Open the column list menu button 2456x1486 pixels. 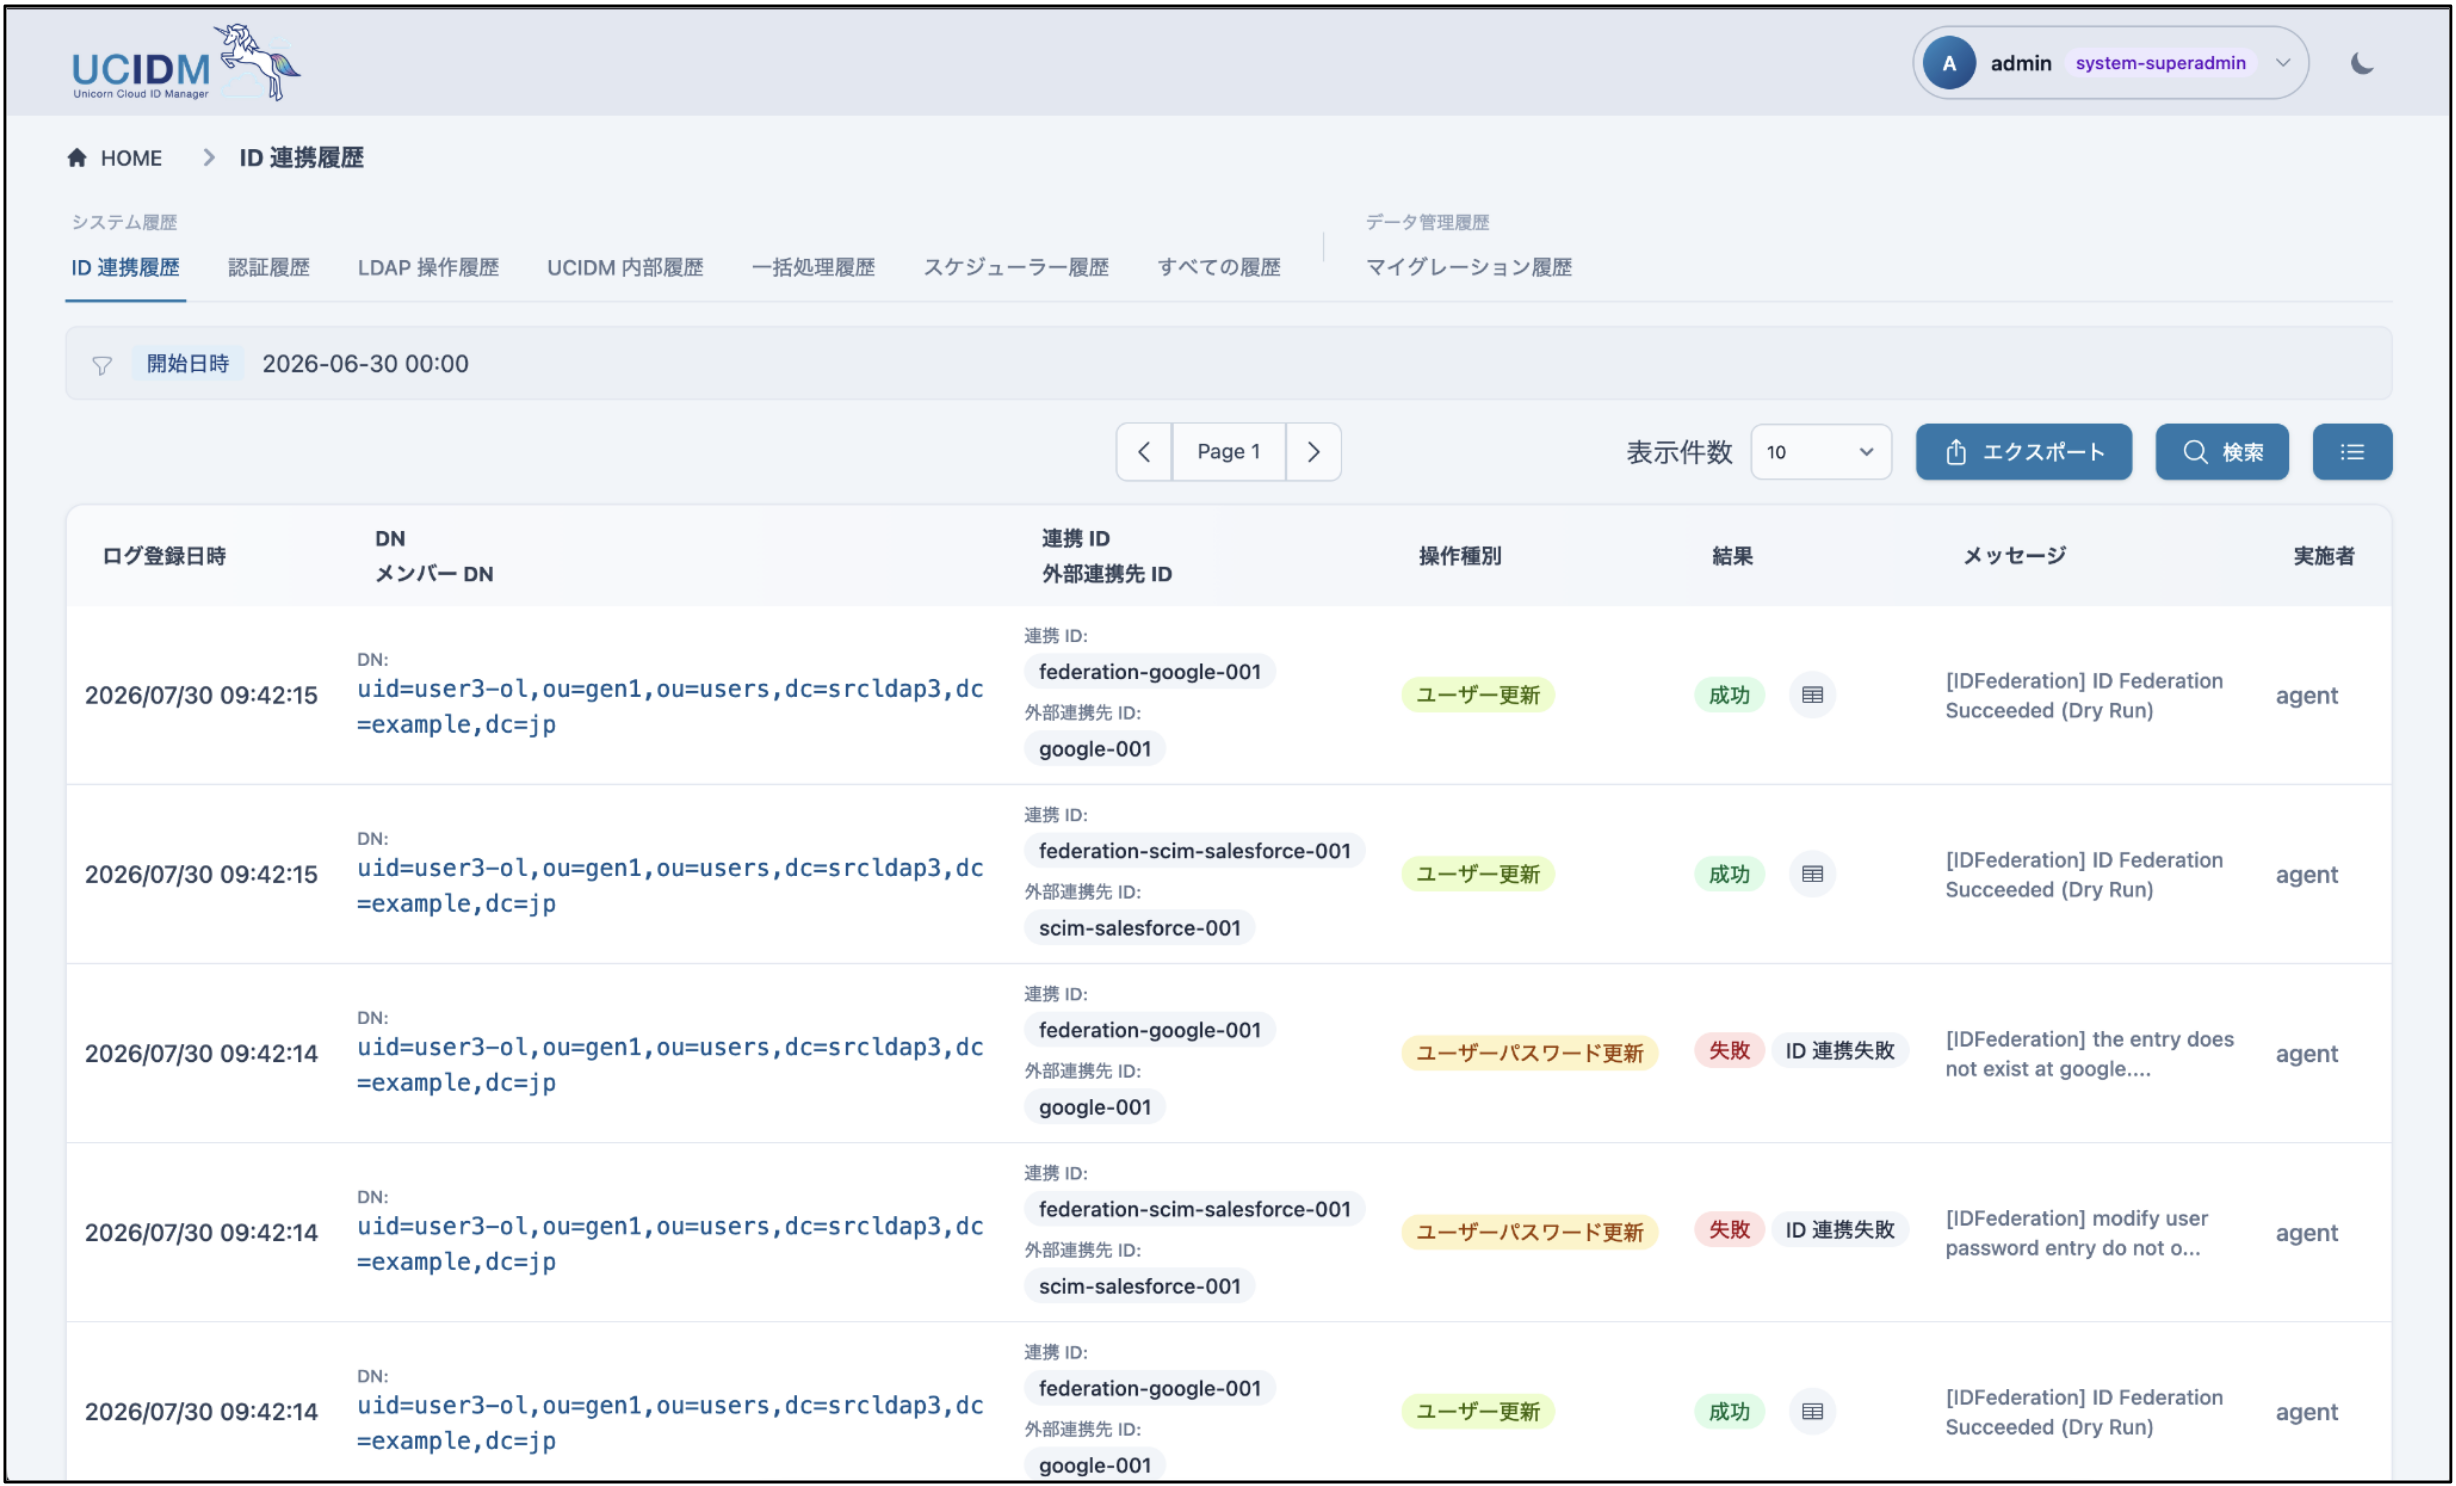click(2352, 452)
